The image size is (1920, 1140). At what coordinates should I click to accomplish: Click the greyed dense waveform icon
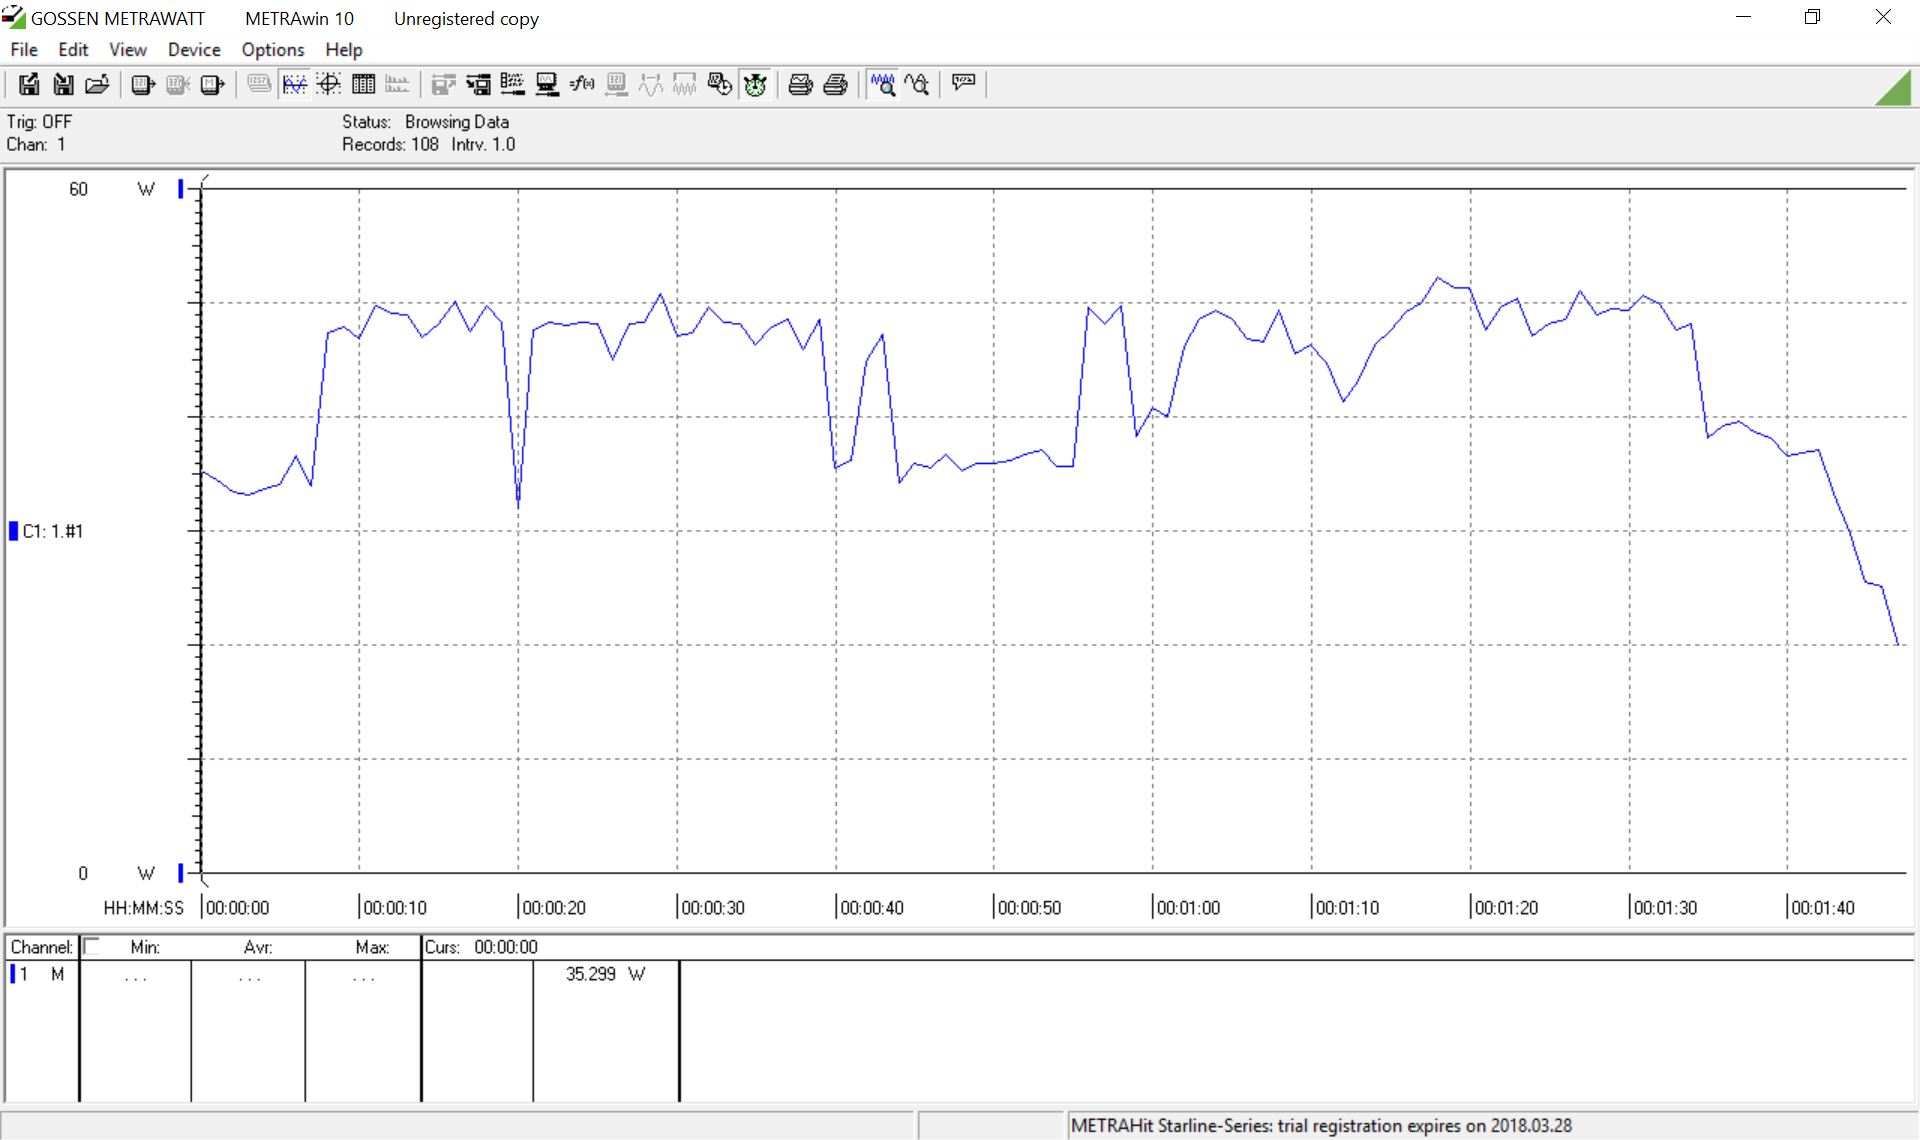click(685, 84)
